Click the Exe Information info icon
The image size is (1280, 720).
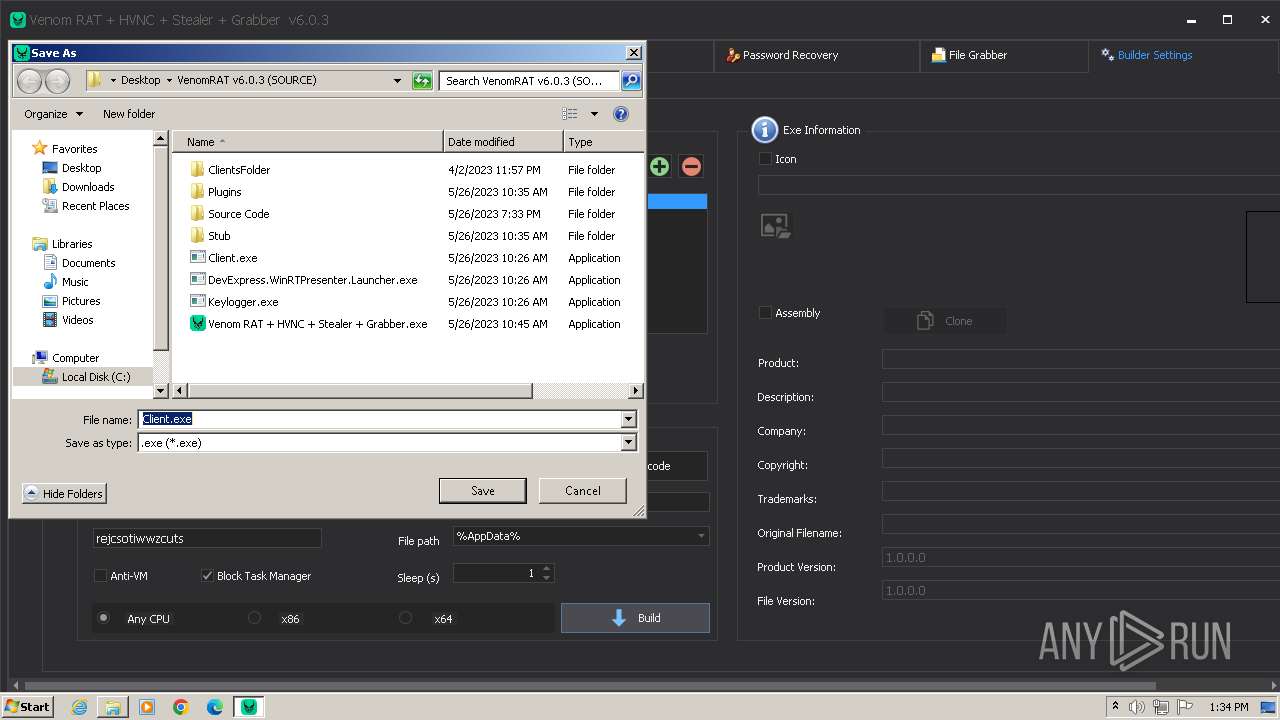click(764, 130)
